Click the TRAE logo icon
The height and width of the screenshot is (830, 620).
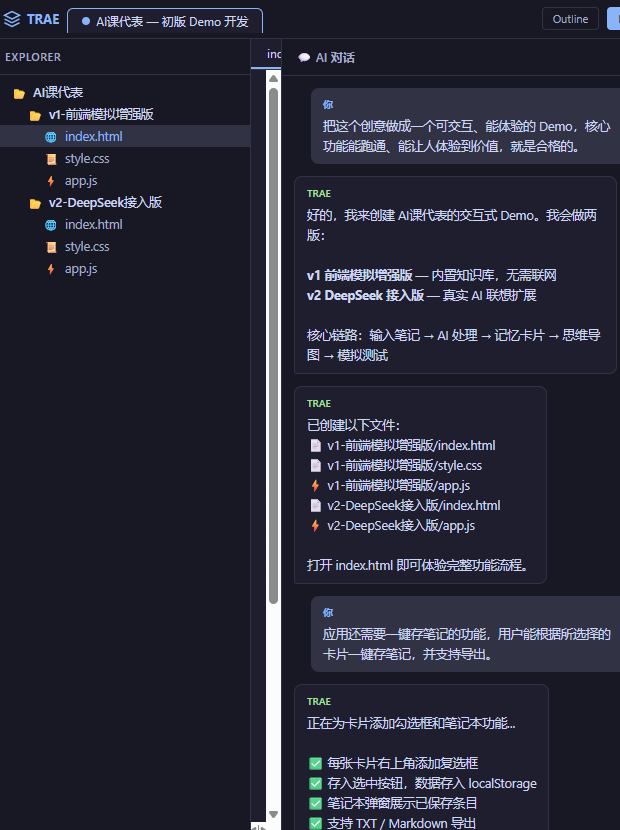(12, 20)
